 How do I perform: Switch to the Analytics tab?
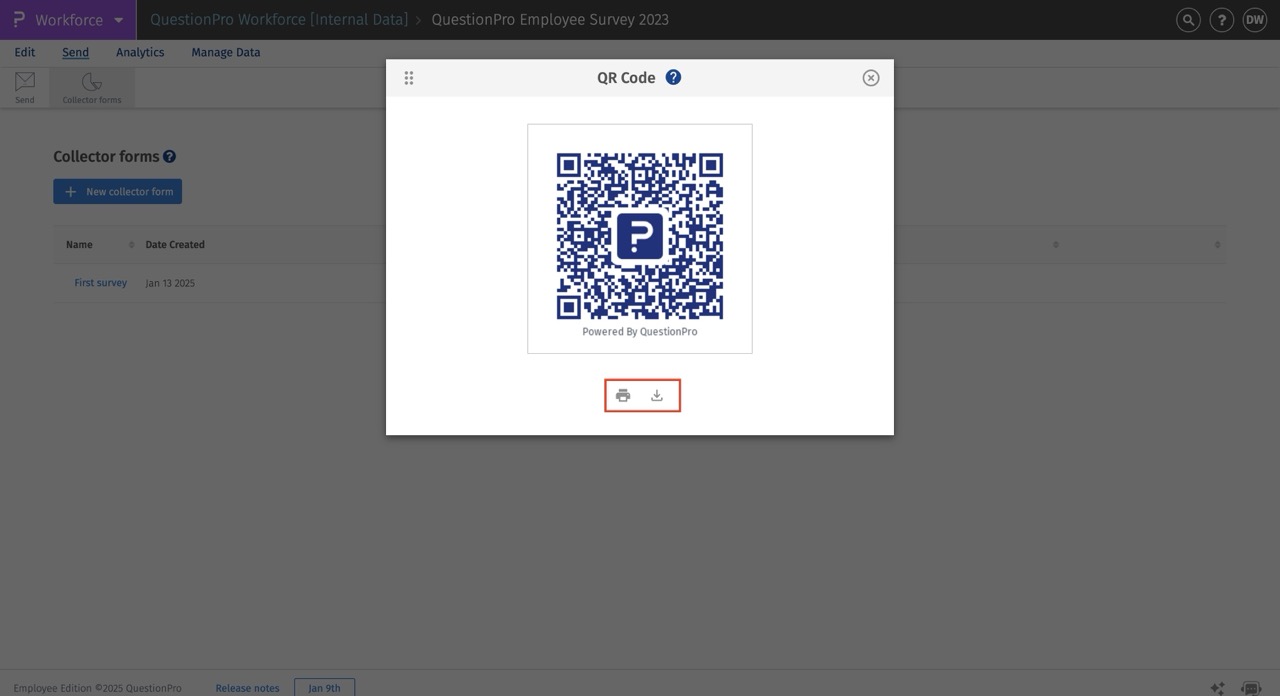point(139,52)
